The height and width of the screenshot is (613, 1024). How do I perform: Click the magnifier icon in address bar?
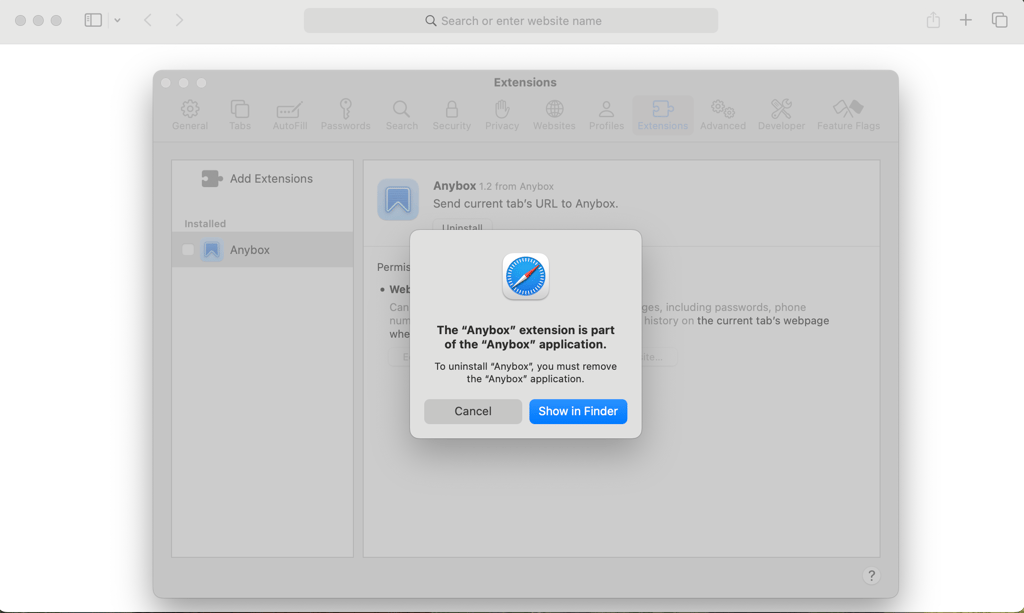point(430,21)
